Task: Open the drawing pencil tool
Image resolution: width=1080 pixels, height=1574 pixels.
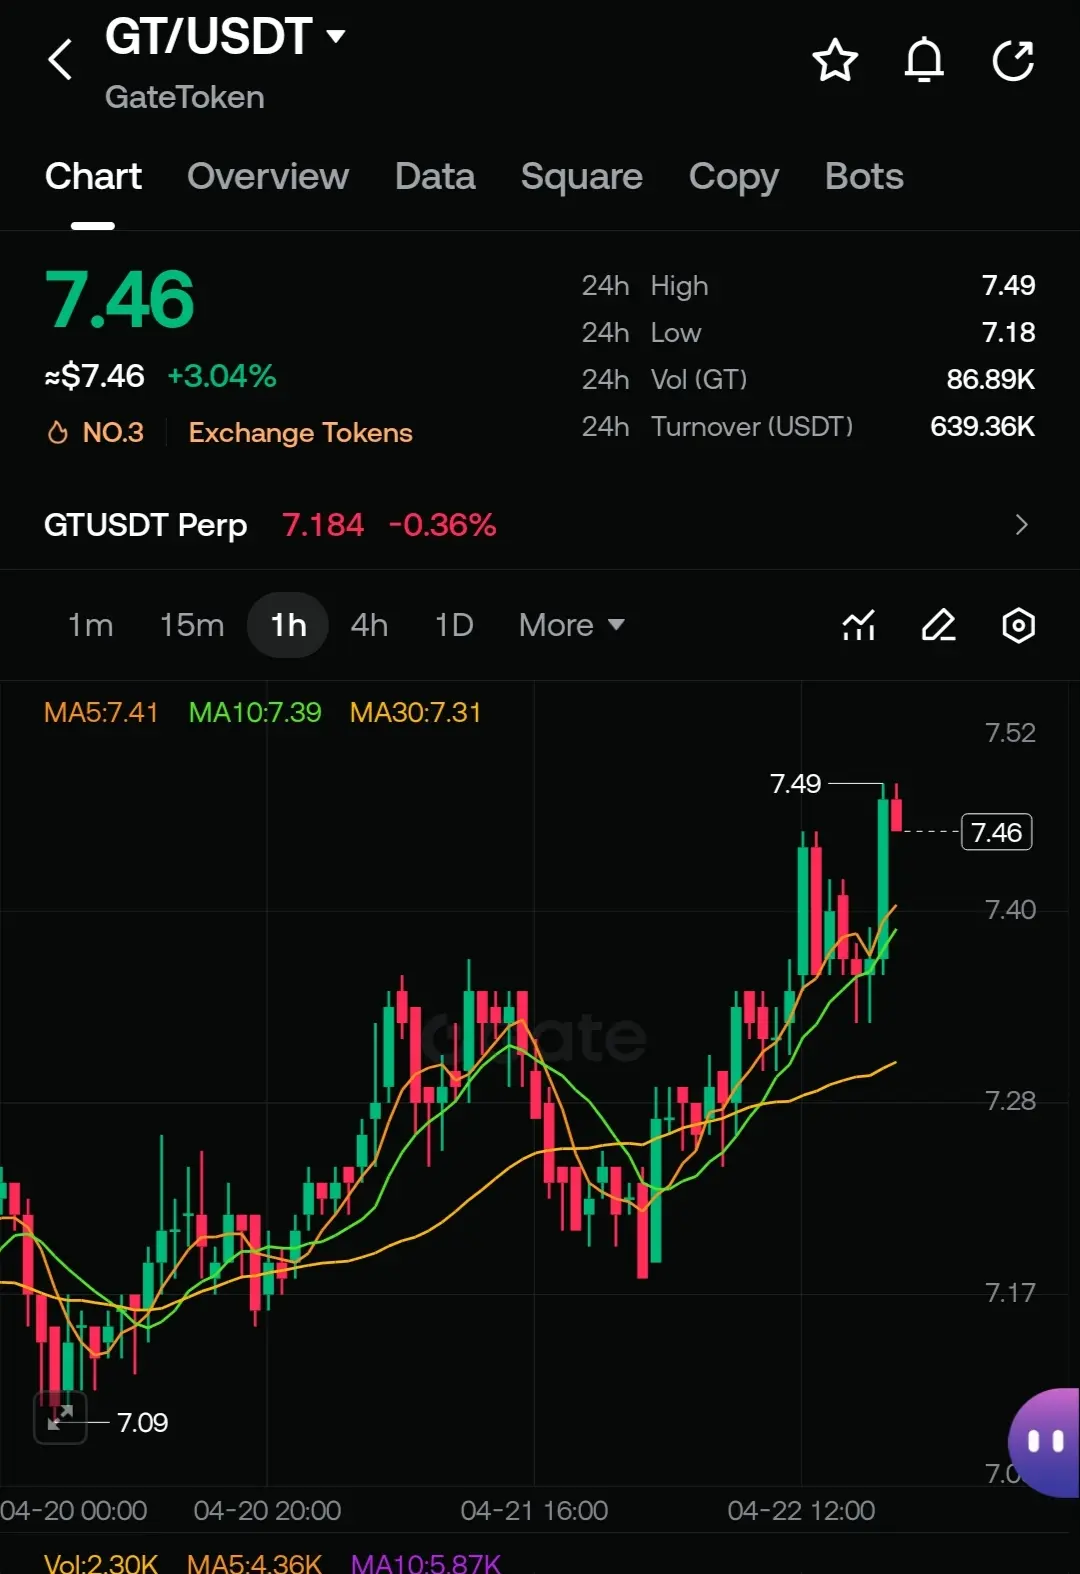Action: (938, 626)
